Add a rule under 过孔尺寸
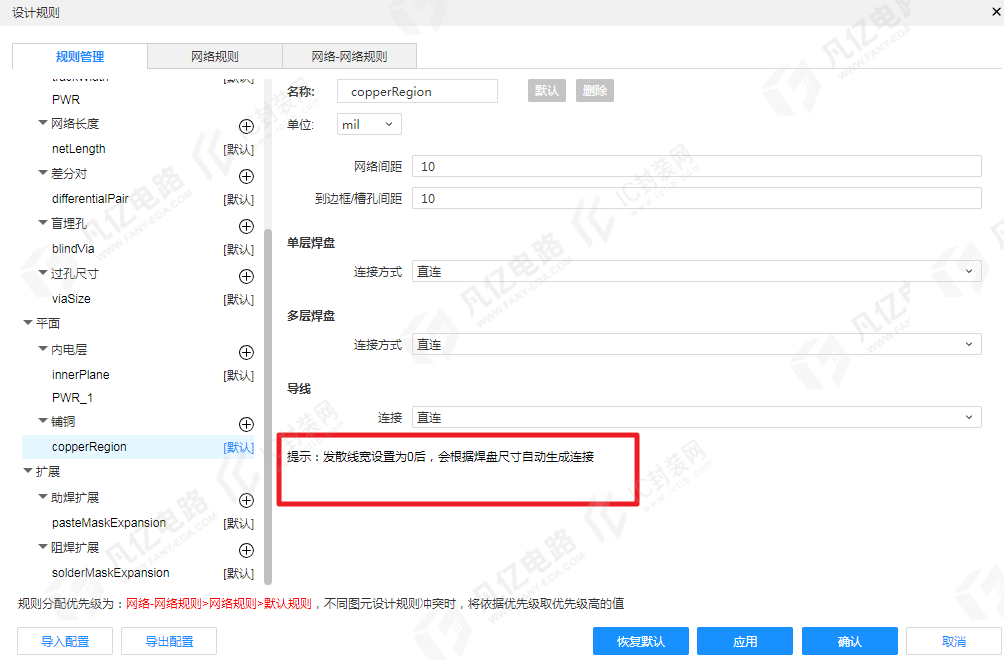The image size is (1004, 667). click(246, 276)
